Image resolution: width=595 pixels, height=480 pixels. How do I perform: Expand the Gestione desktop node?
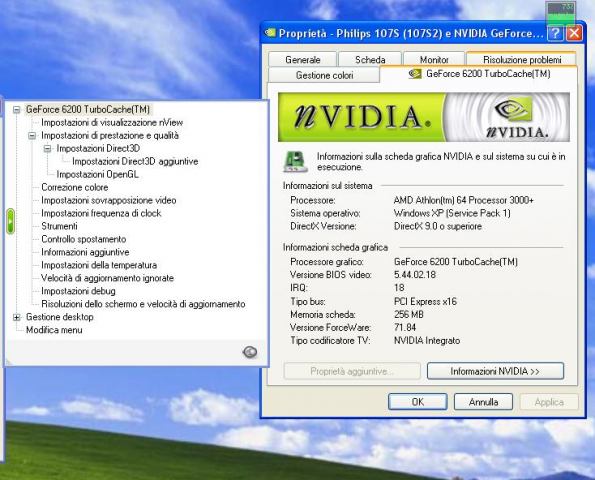(x=17, y=317)
